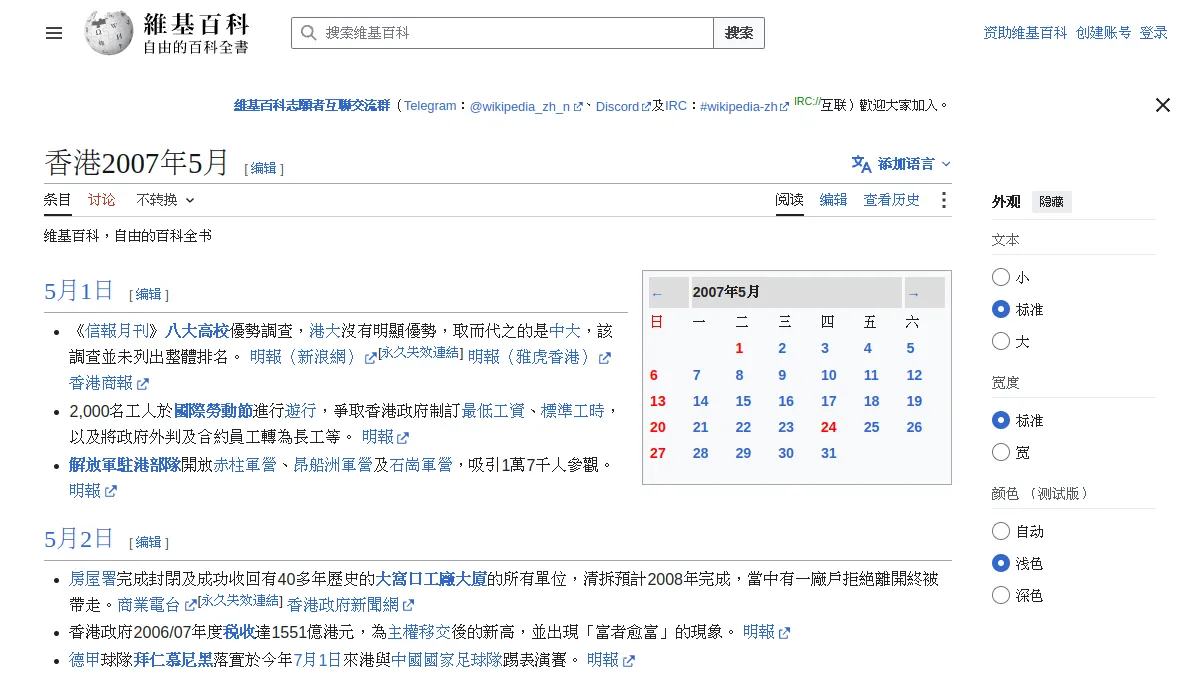Select the 小 text size option
Image resolution: width=1200 pixels, height=675 pixels.
(1001, 277)
